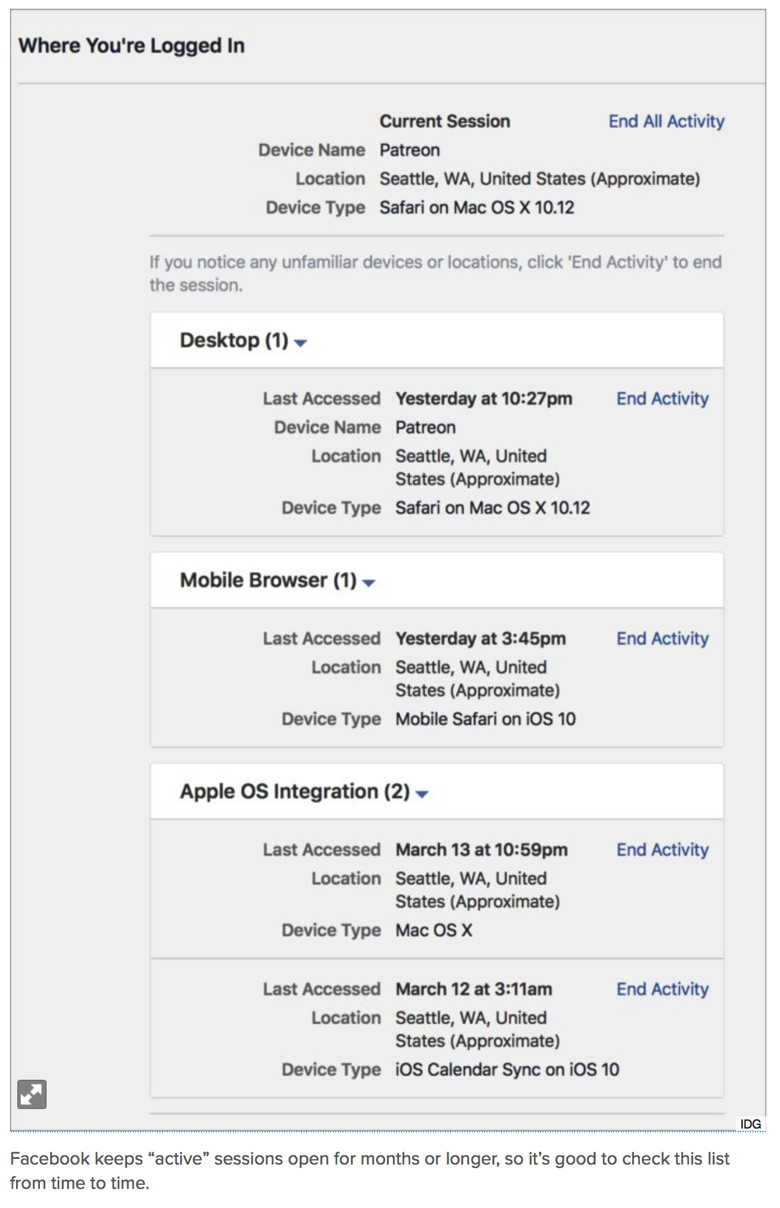The width and height of the screenshot is (780, 1208).
Task: End activity for the Mobile Safari session
Action: coord(662,638)
